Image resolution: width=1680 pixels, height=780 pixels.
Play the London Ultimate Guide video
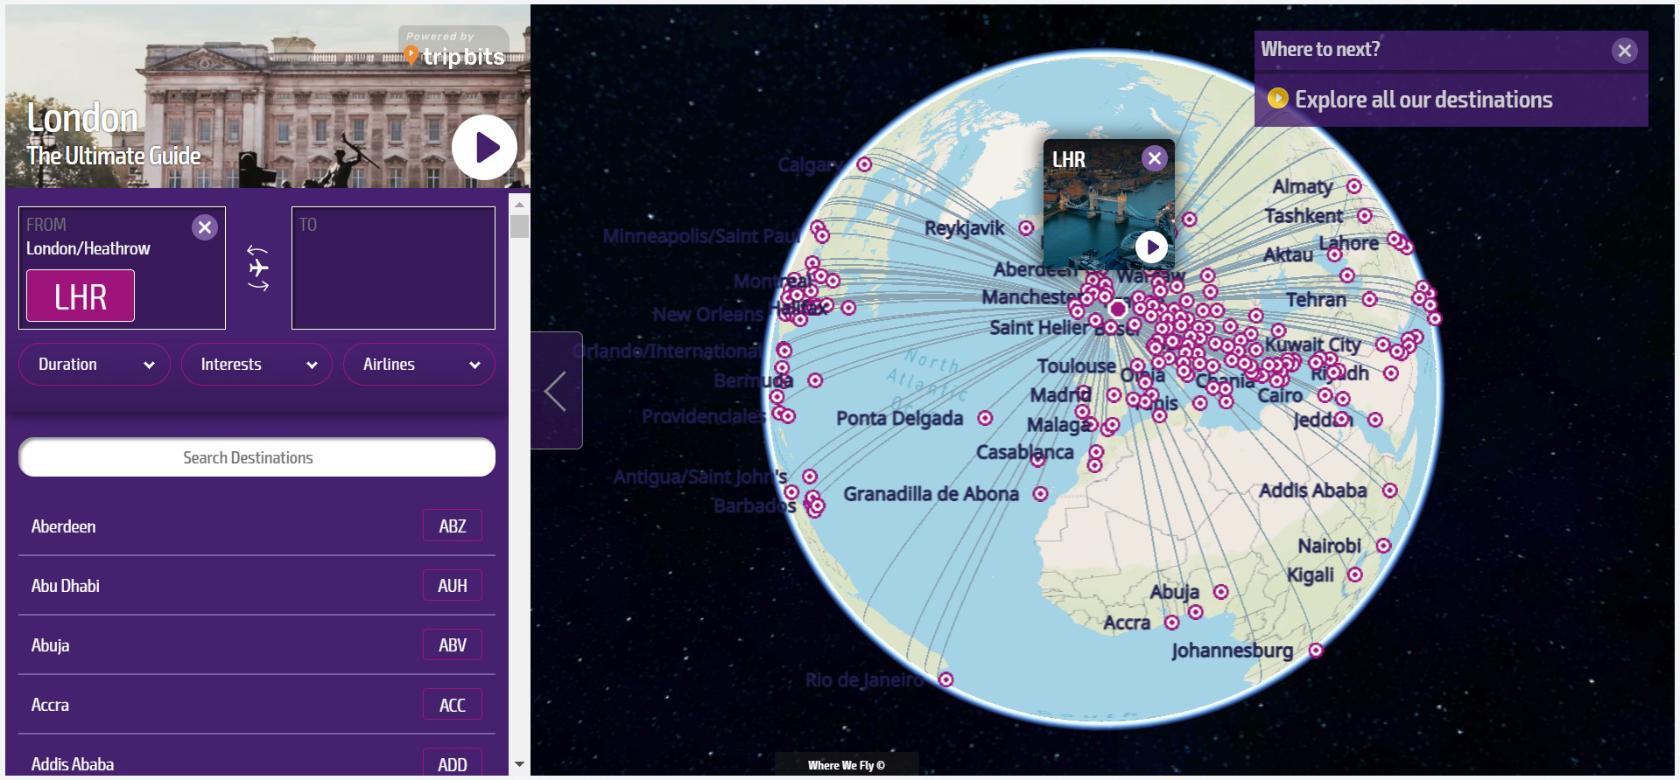click(484, 148)
